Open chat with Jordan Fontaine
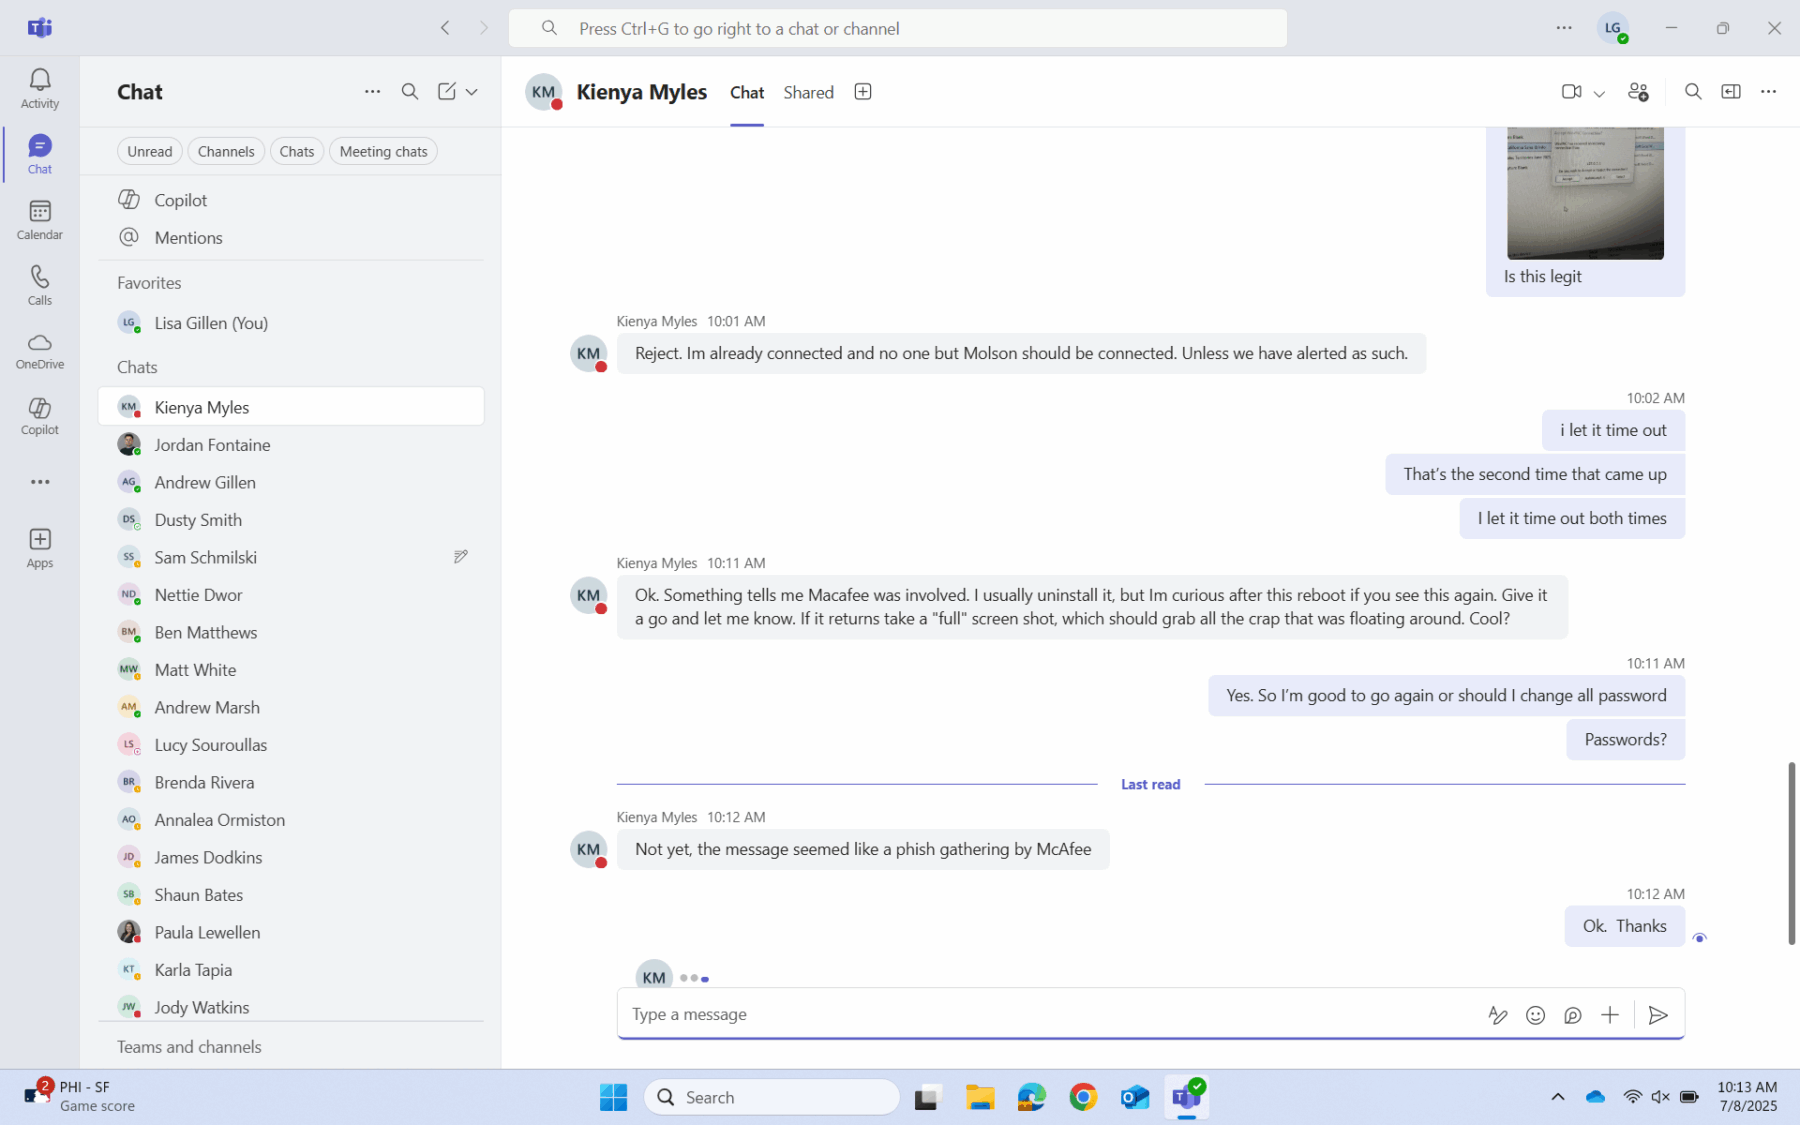Image resolution: width=1800 pixels, height=1125 pixels. 212,445
